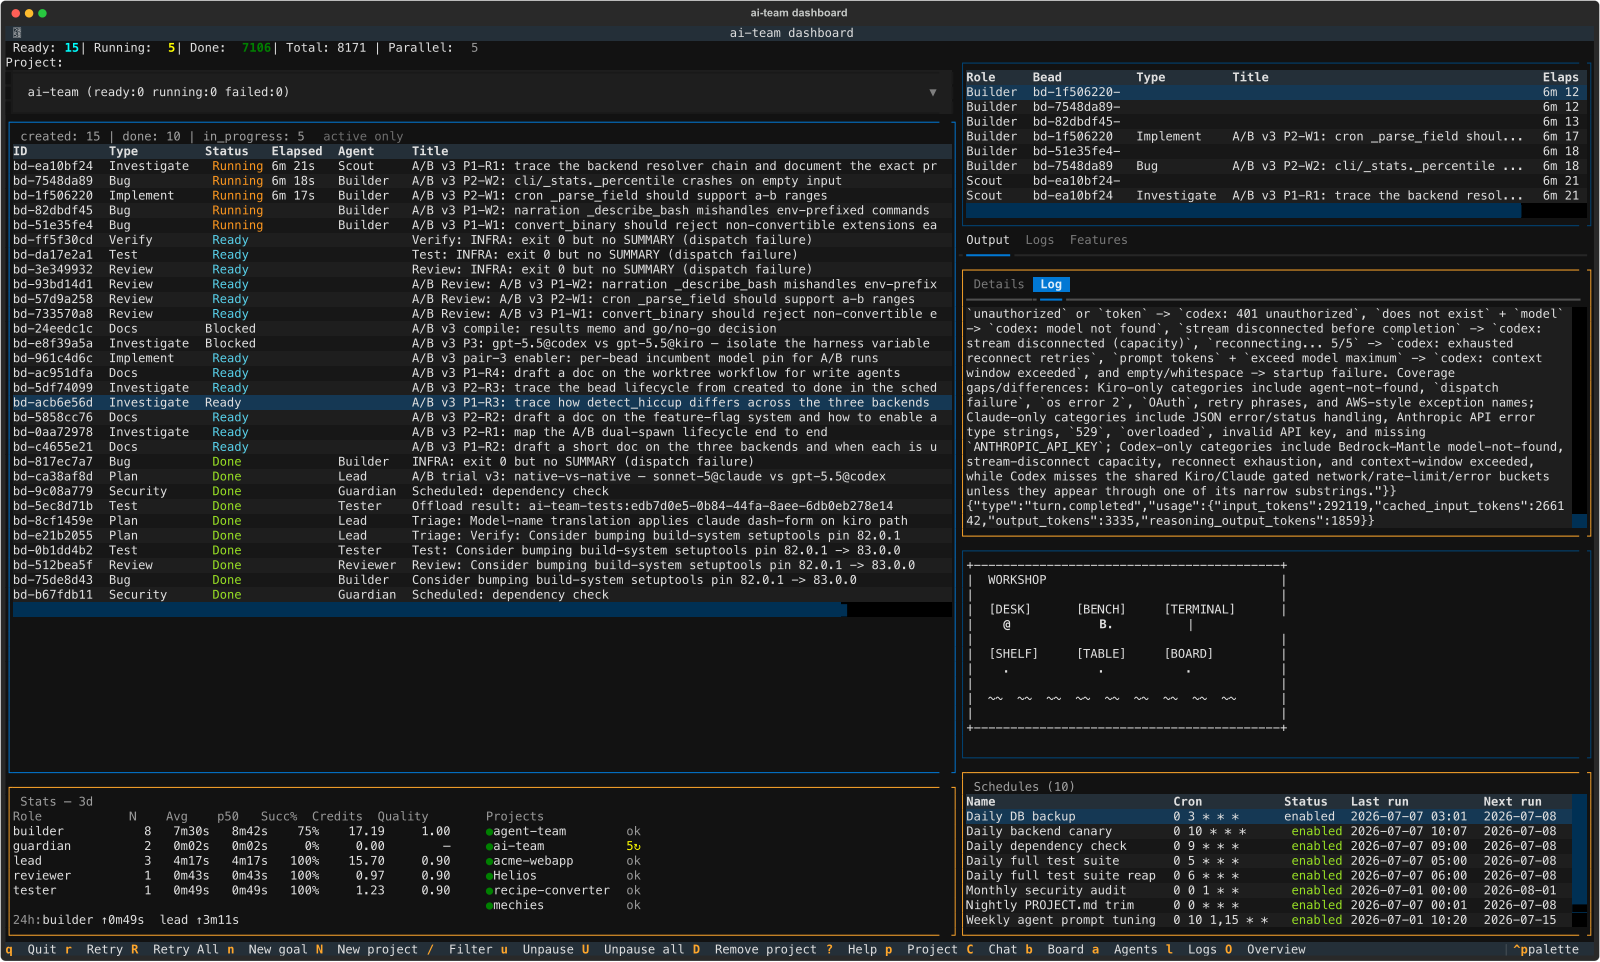Click Board in the footer bar
Screen dimensions: 1600x962
pos(1065,950)
